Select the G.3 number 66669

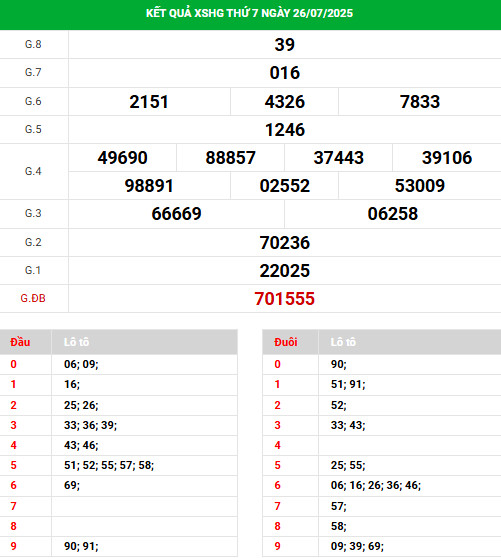point(176,214)
